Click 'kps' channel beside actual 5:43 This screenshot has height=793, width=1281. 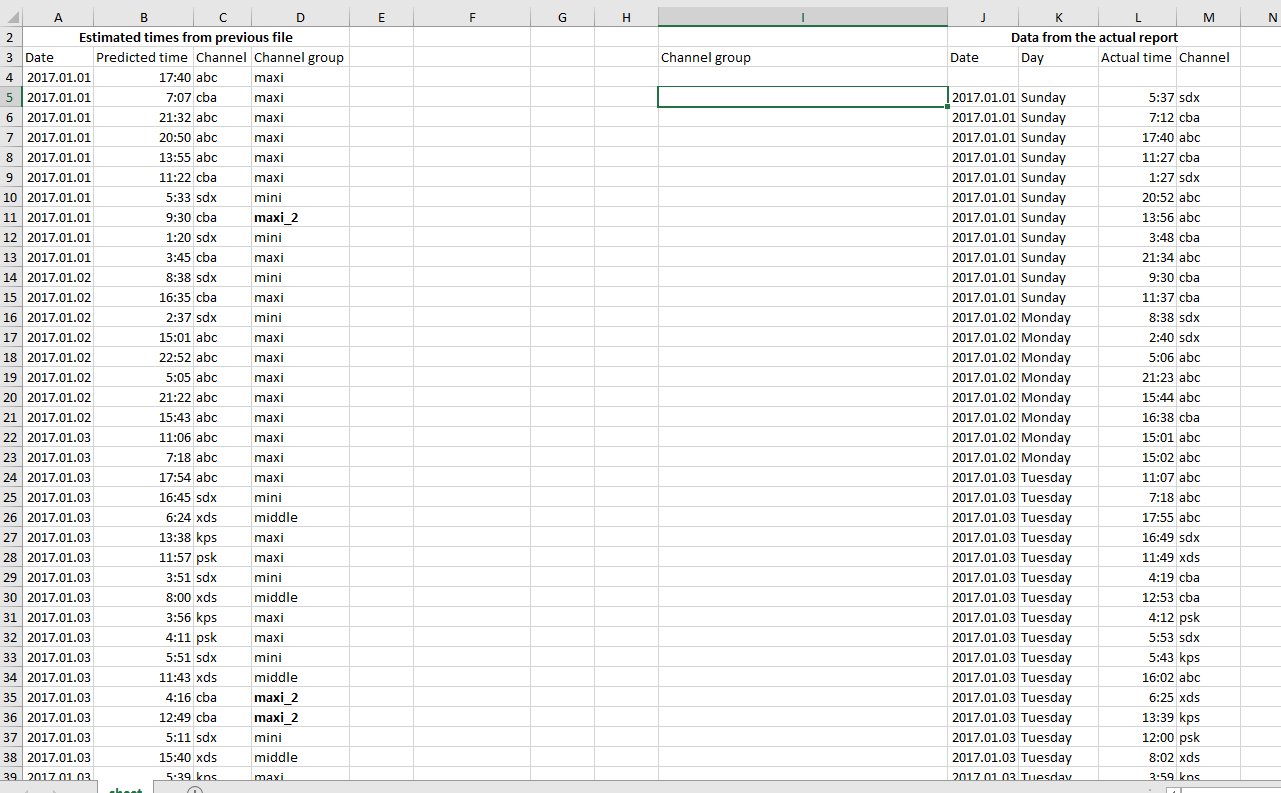pos(1209,657)
